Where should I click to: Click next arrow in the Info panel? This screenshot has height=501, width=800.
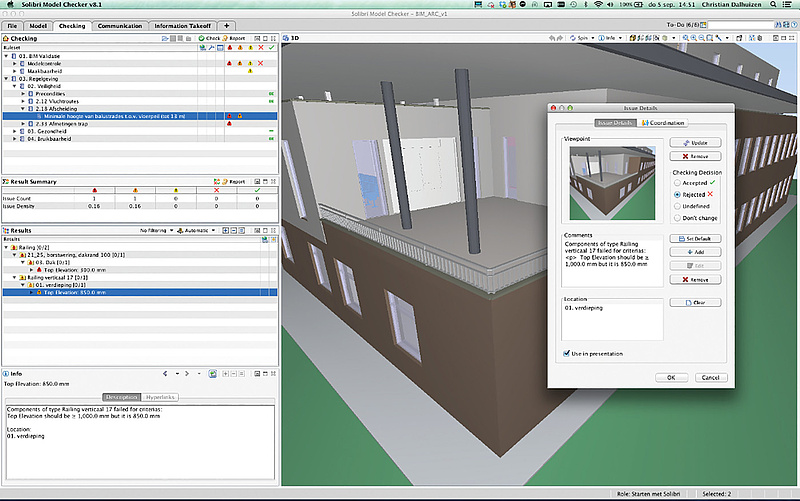coord(187,374)
